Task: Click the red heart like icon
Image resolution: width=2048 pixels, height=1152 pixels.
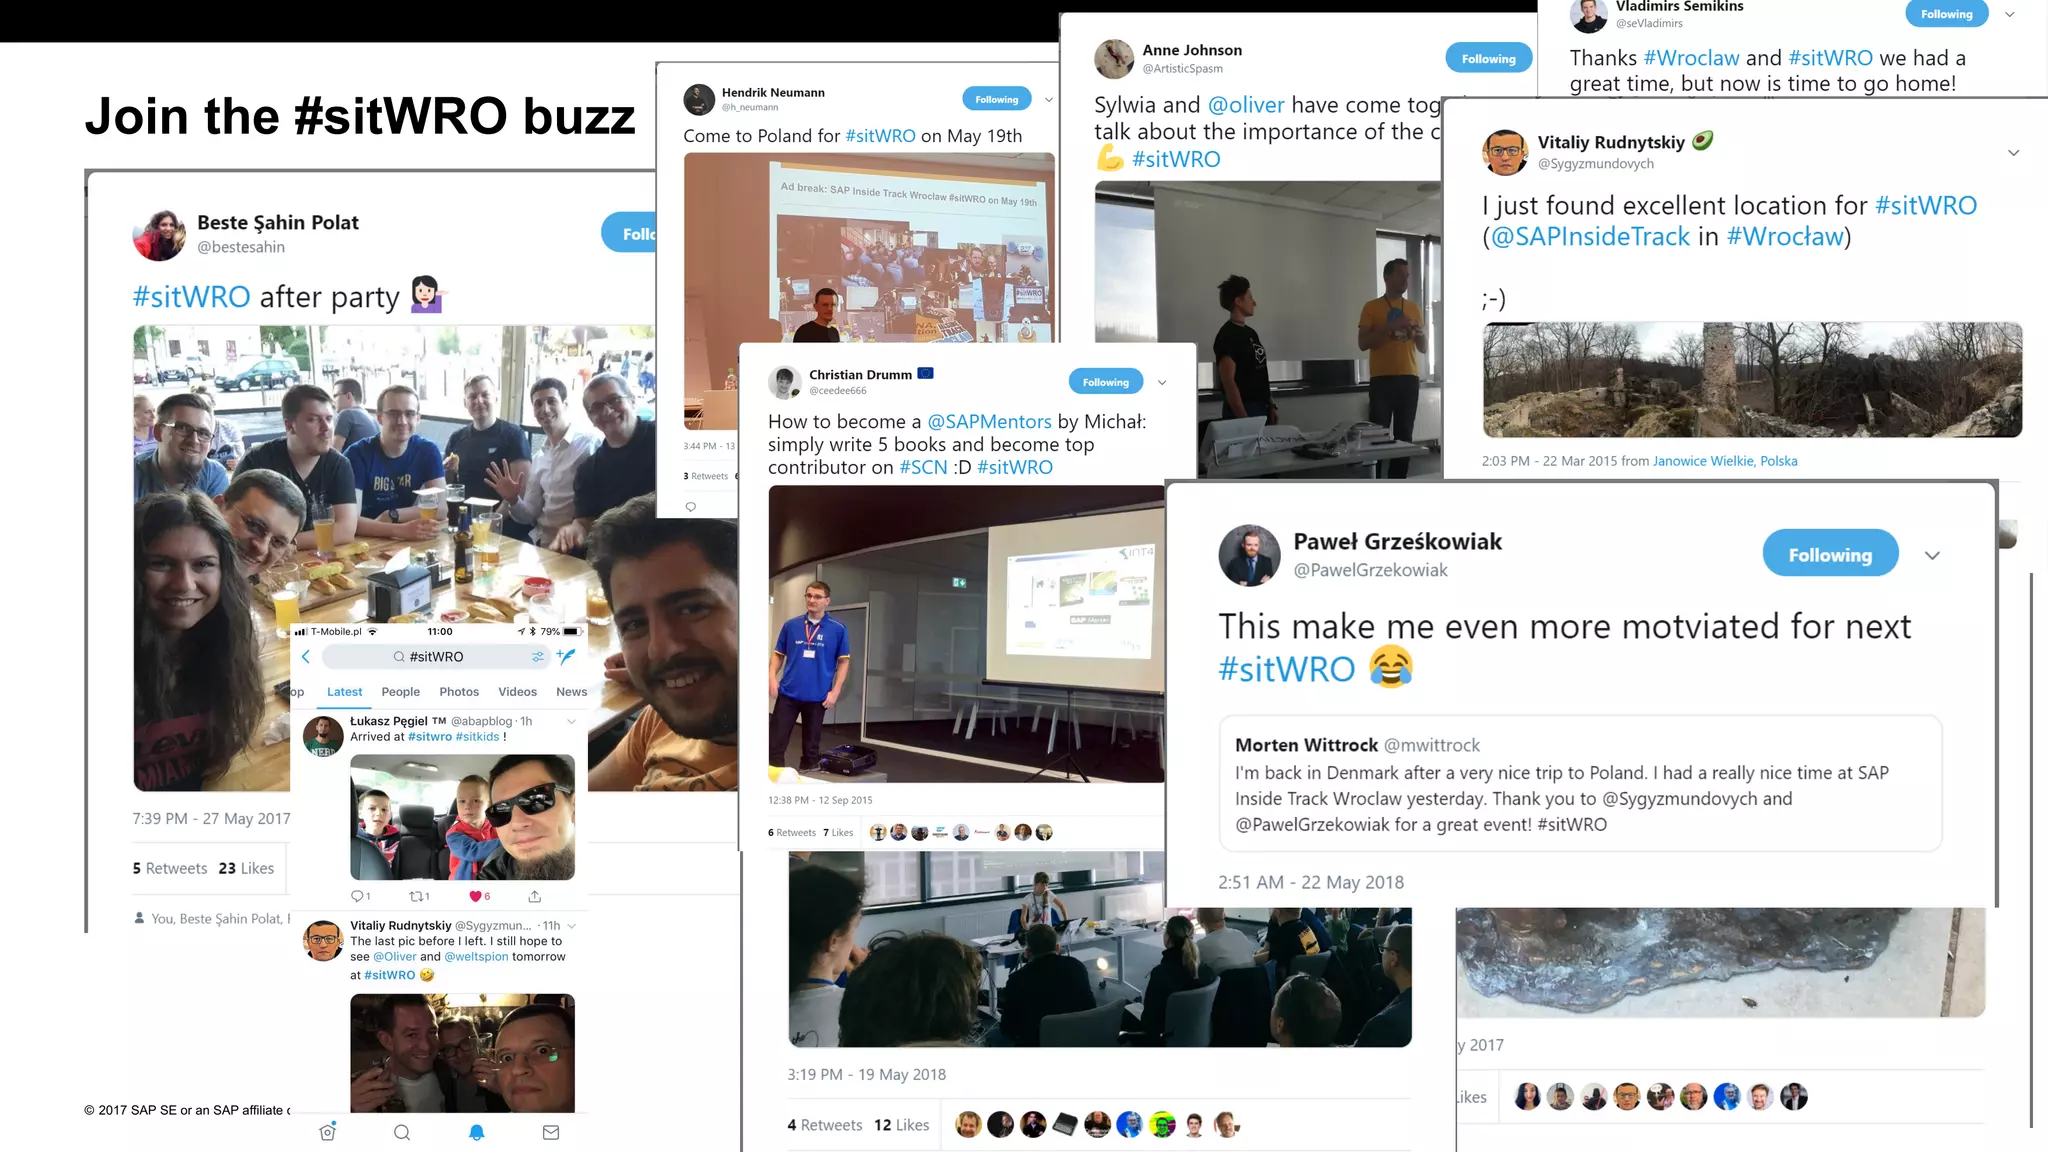Action: [x=475, y=896]
